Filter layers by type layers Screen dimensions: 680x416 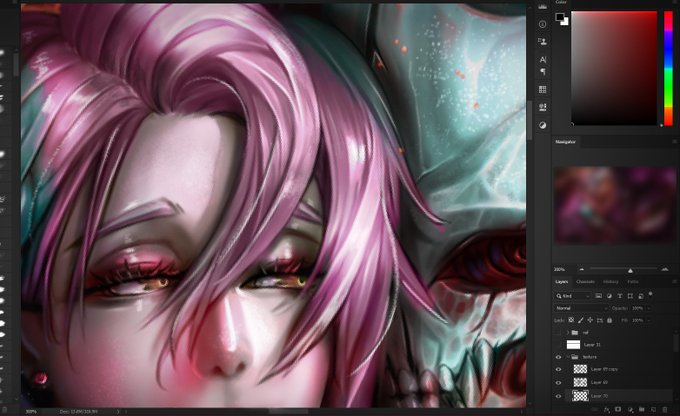(620, 296)
